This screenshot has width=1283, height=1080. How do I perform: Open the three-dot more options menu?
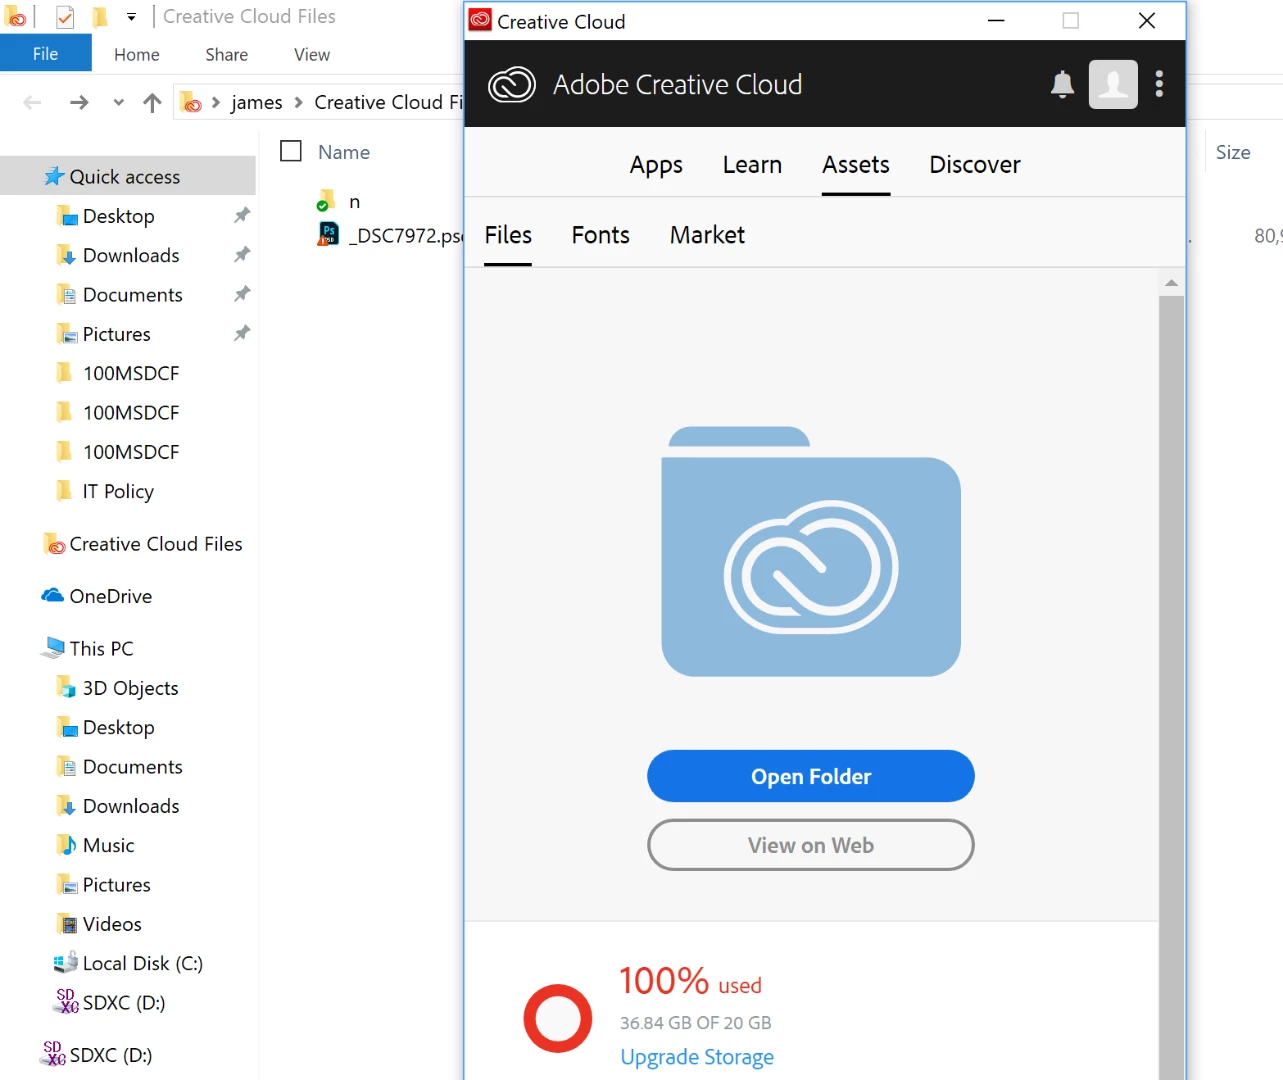click(x=1159, y=84)
